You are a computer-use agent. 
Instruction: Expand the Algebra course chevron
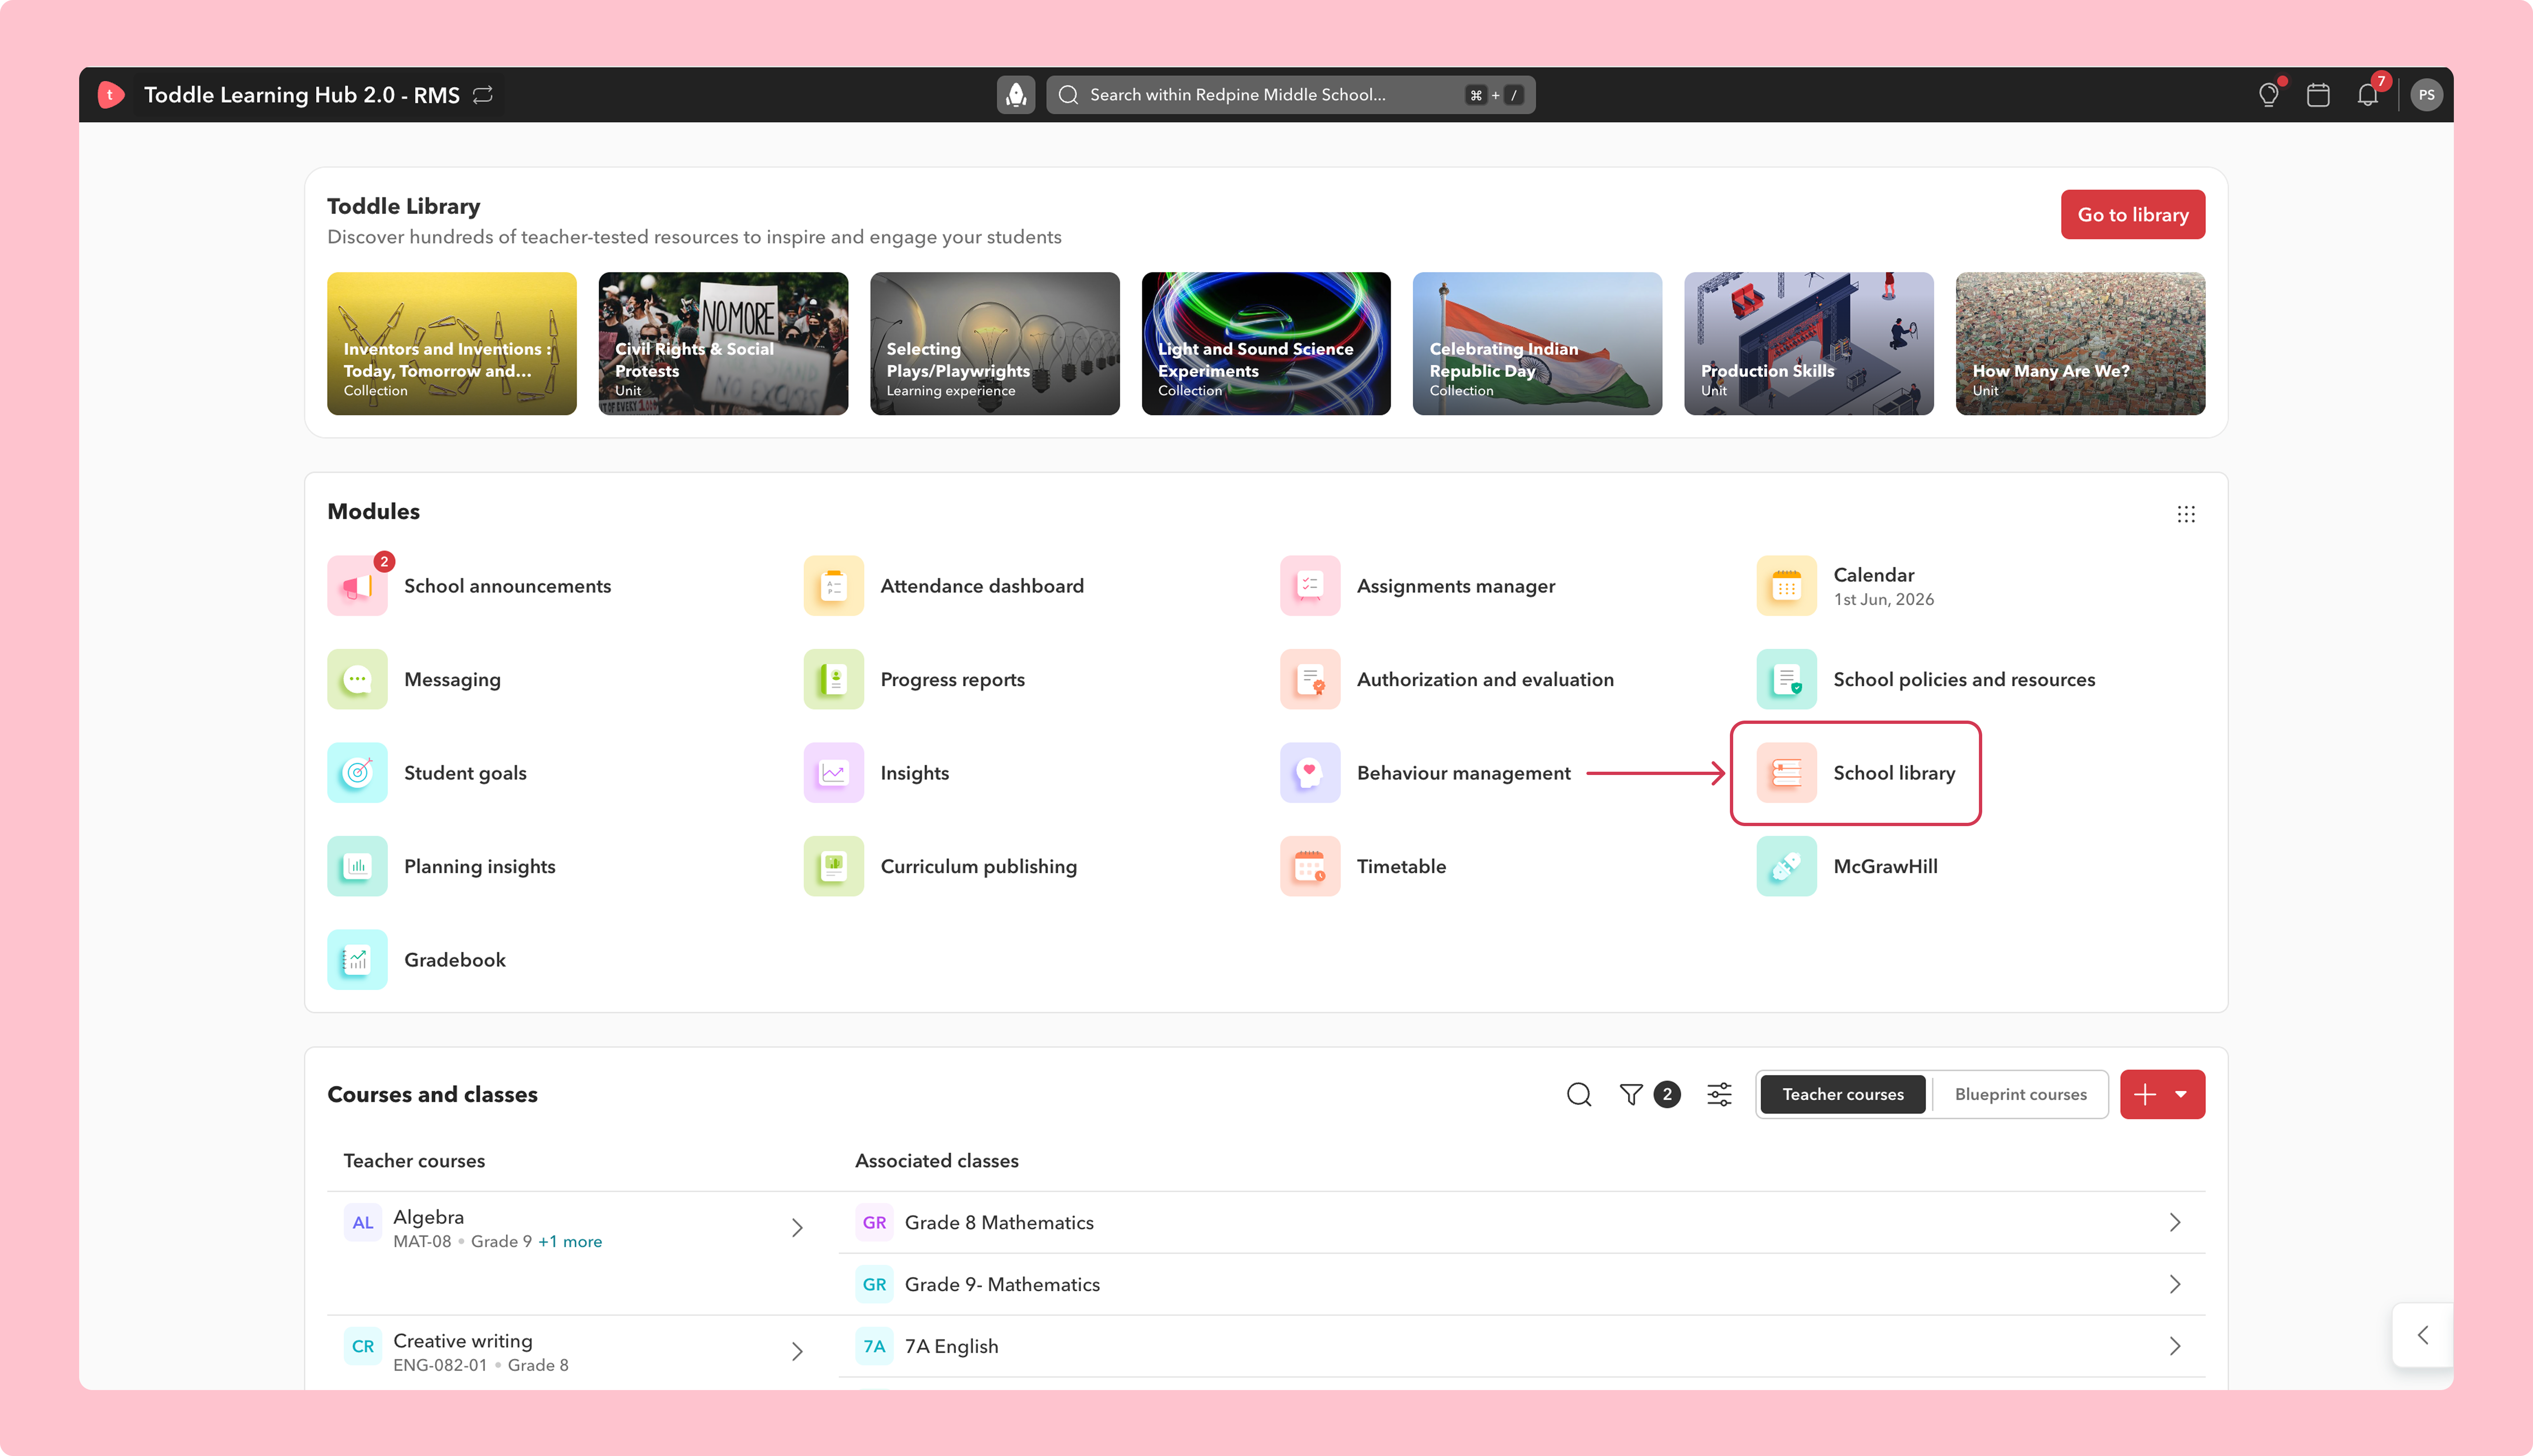coord(797,1228)
